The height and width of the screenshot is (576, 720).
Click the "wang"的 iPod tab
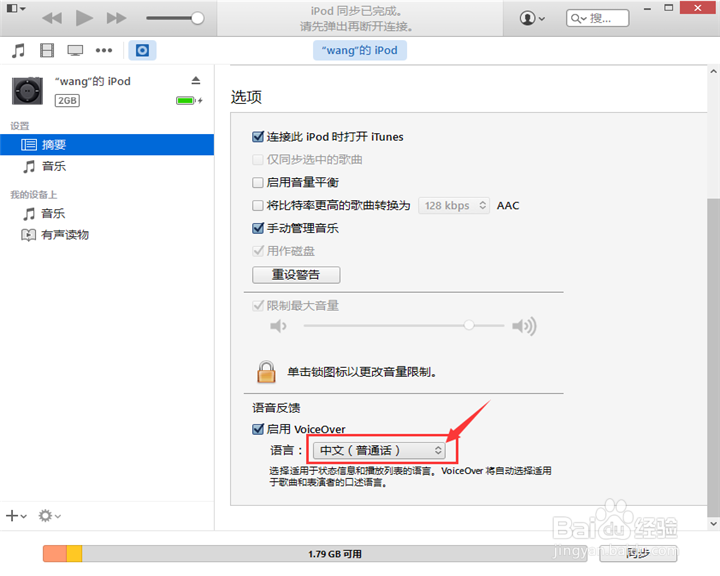[360, 50]
